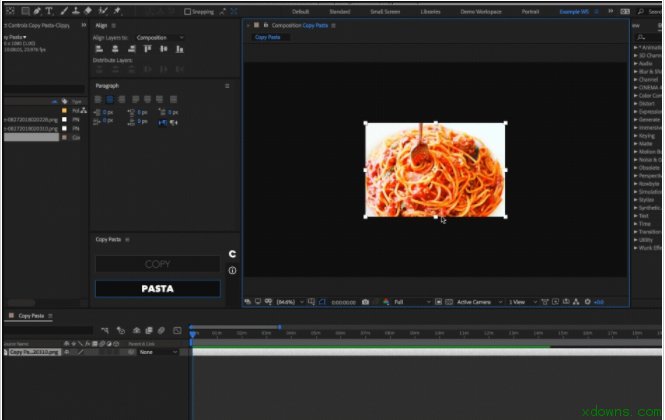Screen dimensions: 665x420
Task: Select the Clone Stamp tool
Action: (76, 10)
